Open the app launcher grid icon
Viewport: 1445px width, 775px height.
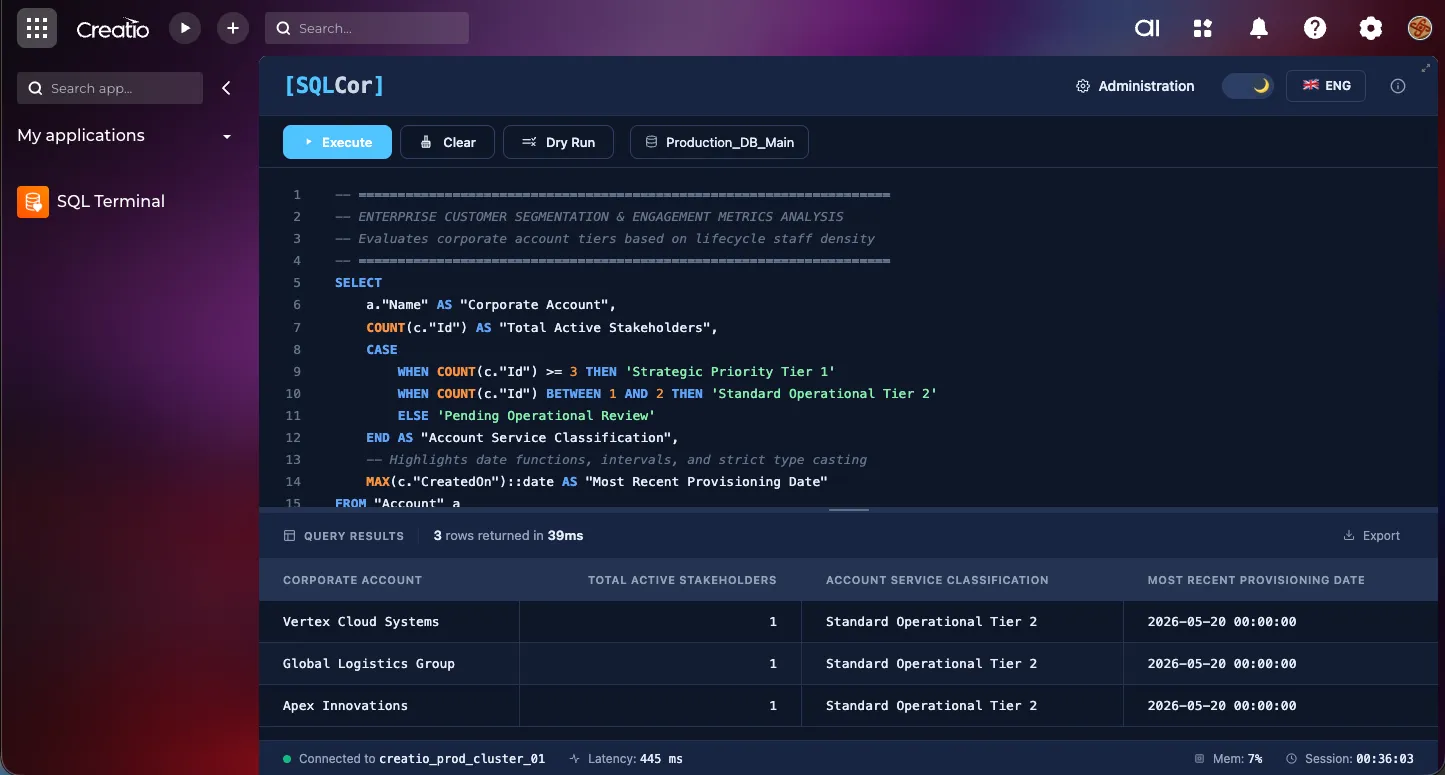[37, 28]
